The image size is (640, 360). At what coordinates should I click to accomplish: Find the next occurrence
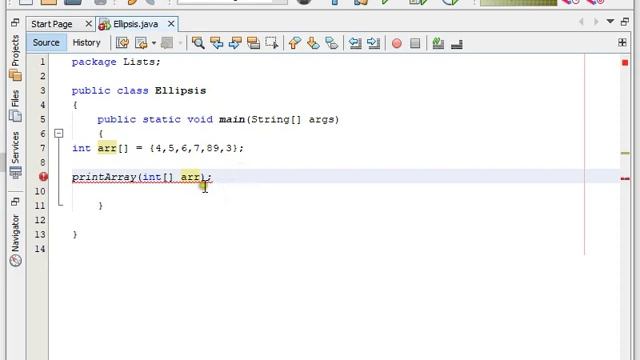coord(235,43)
